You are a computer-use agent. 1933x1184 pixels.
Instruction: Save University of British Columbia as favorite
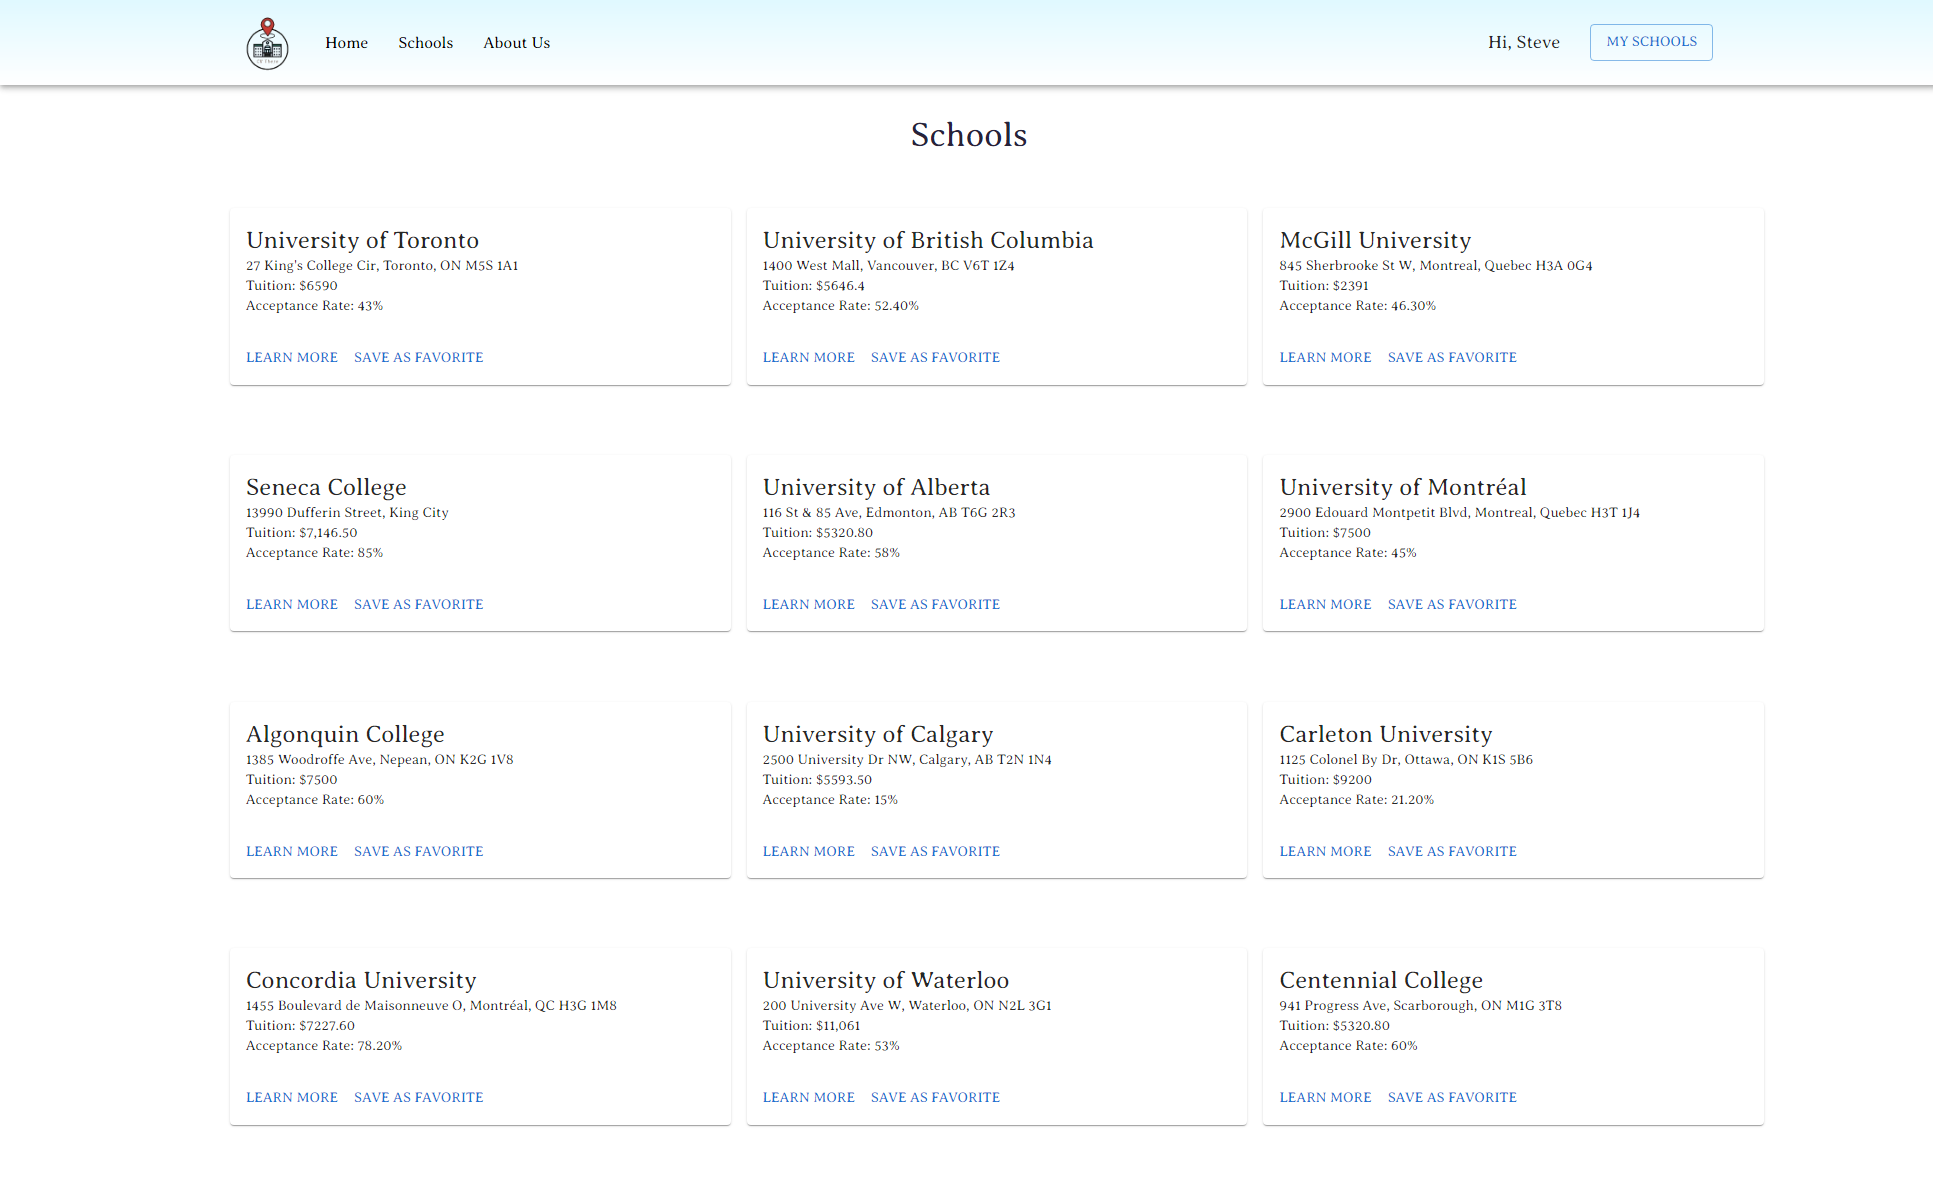coord(935,358)
